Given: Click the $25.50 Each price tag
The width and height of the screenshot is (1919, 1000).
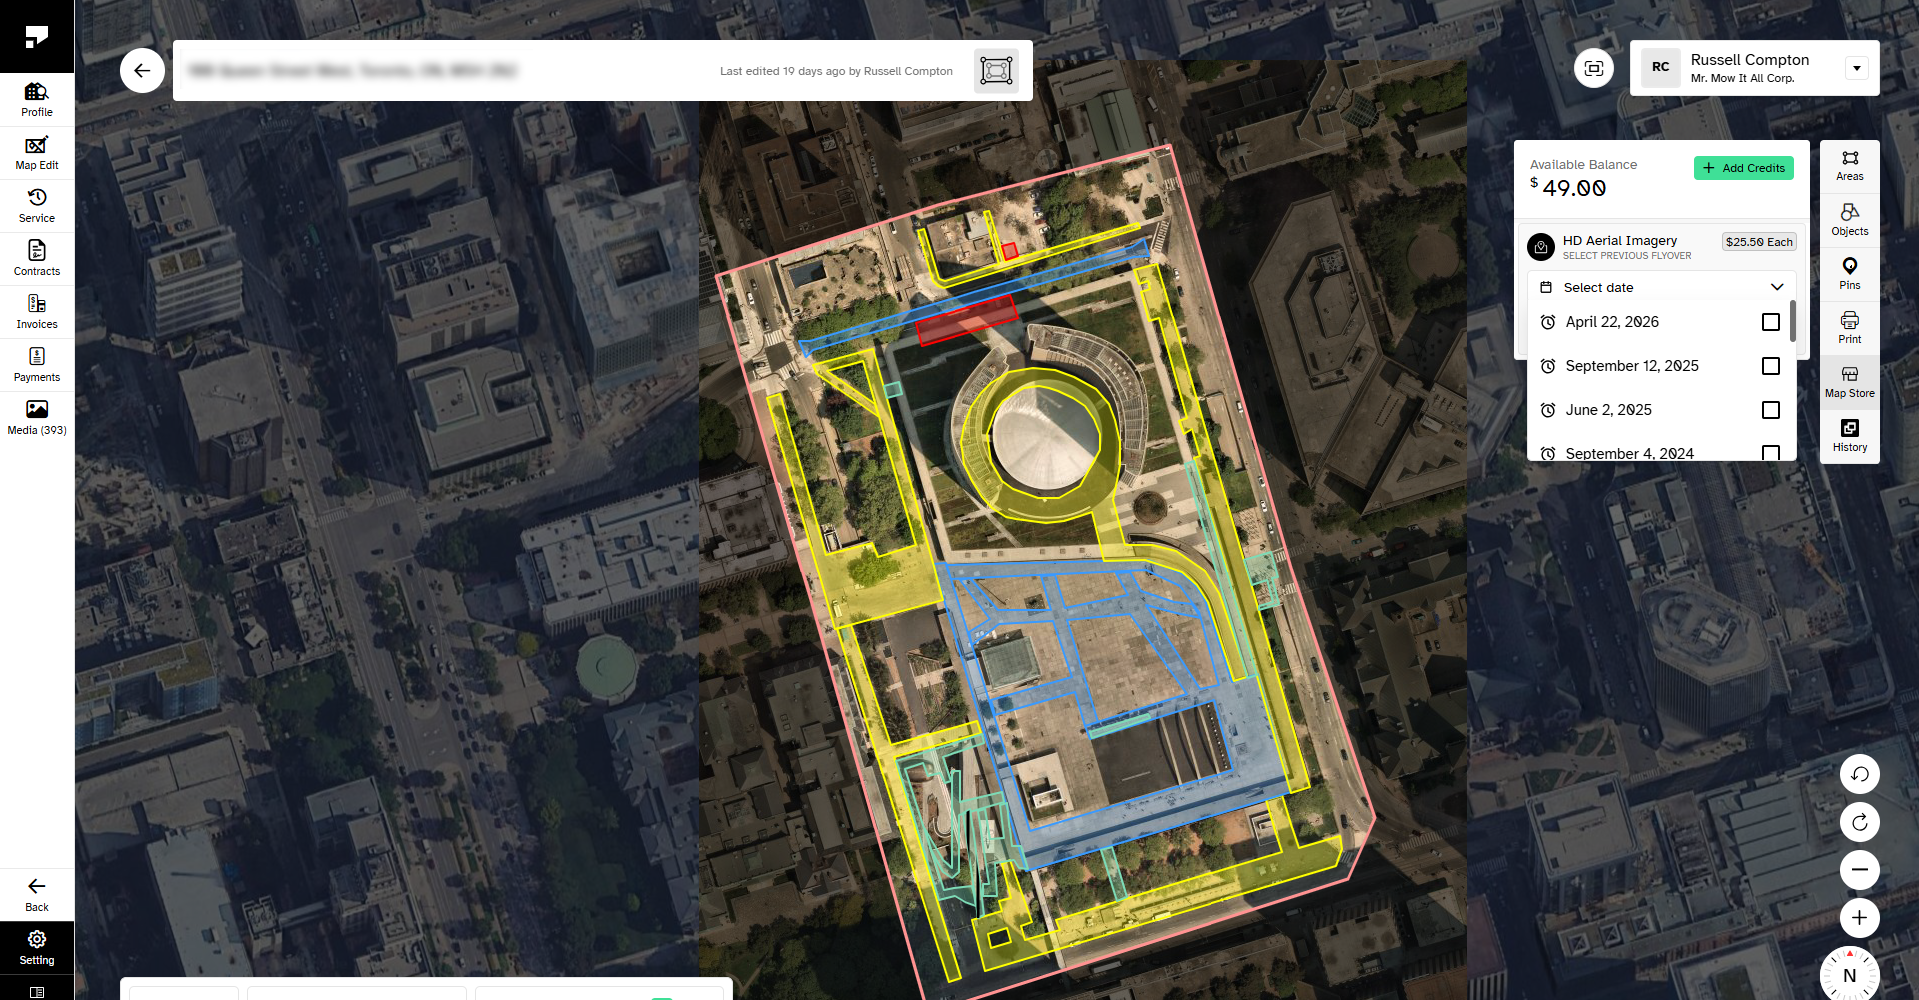Looking at the screenshot, I should pos(1759,242).
